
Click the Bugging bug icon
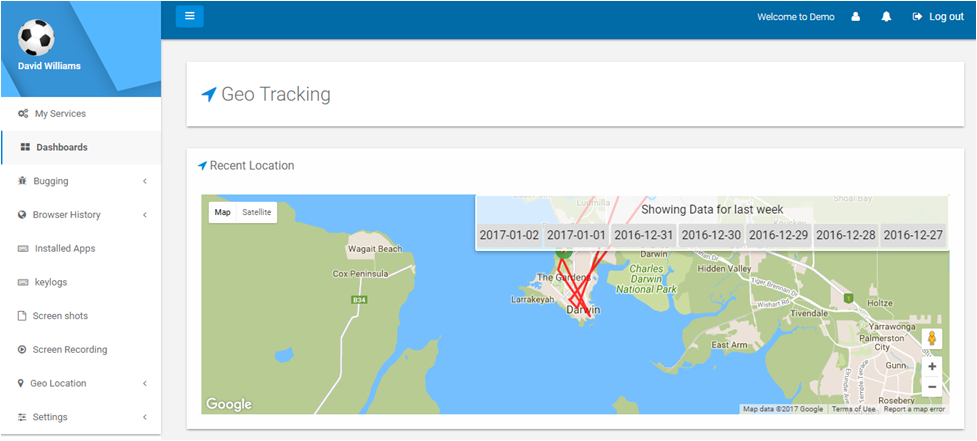pos(22,181)
